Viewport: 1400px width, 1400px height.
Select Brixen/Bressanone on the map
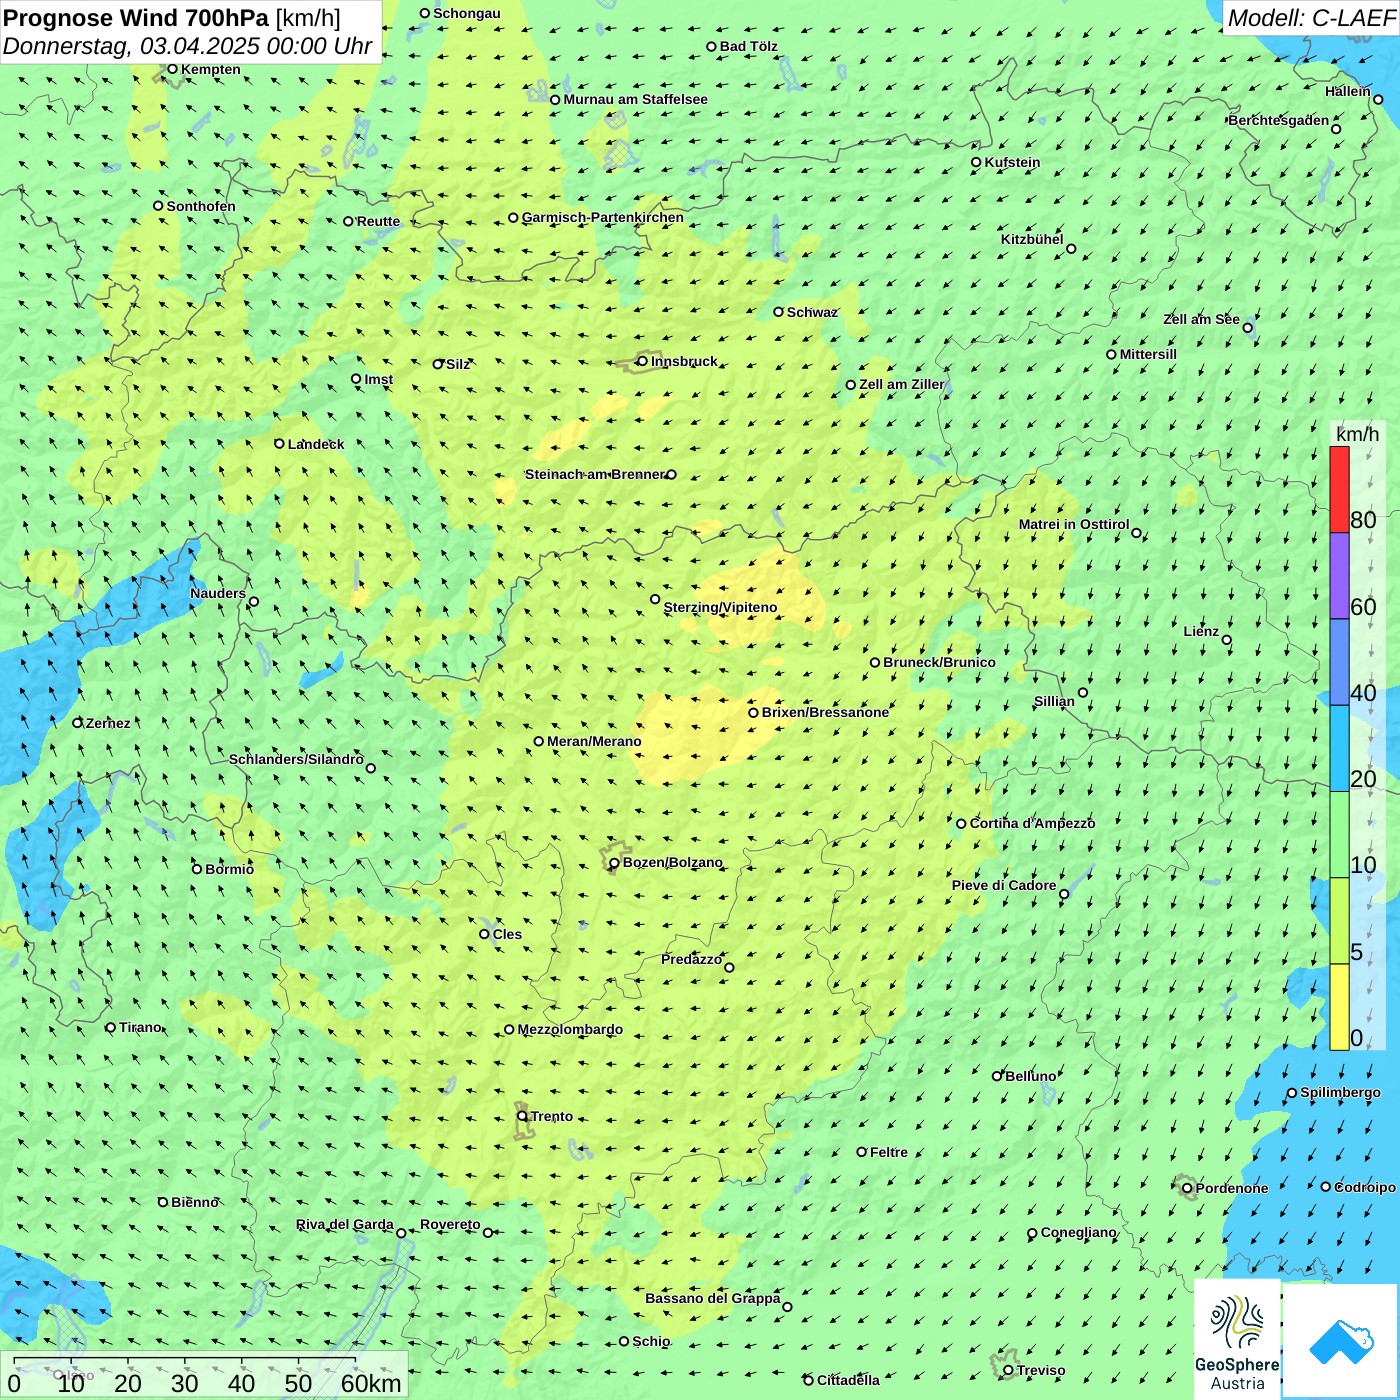point(825,712)
